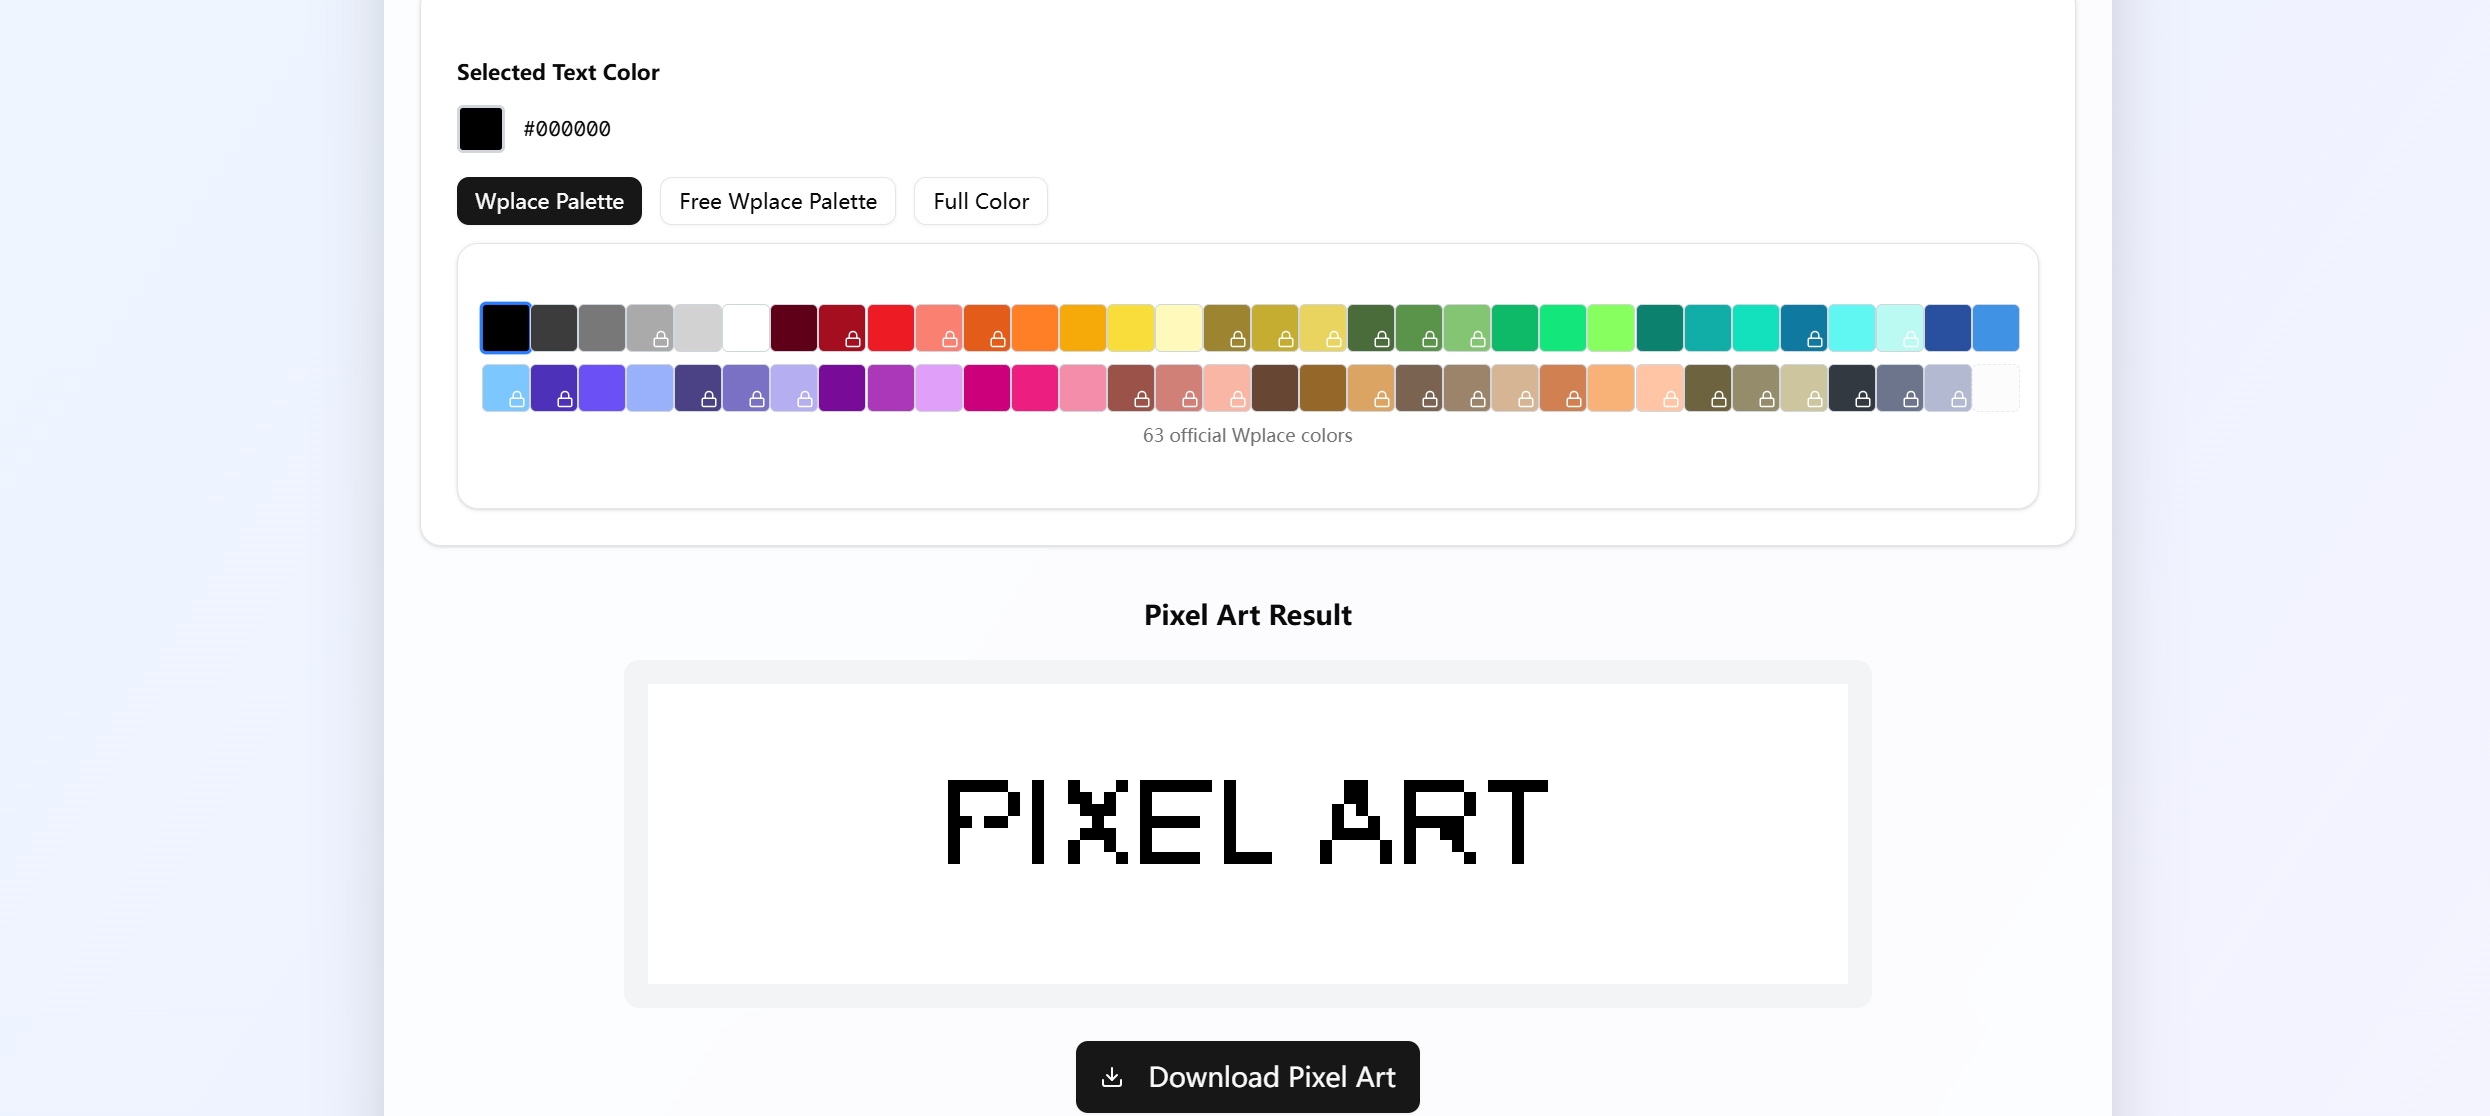Pick the locked dark slate swatch

pos(1852,388)
